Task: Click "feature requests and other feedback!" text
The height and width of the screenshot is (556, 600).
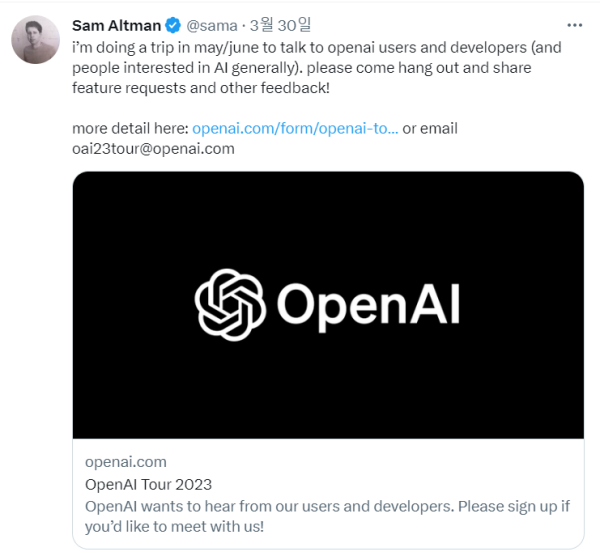Action: click(x=201, y=88)
